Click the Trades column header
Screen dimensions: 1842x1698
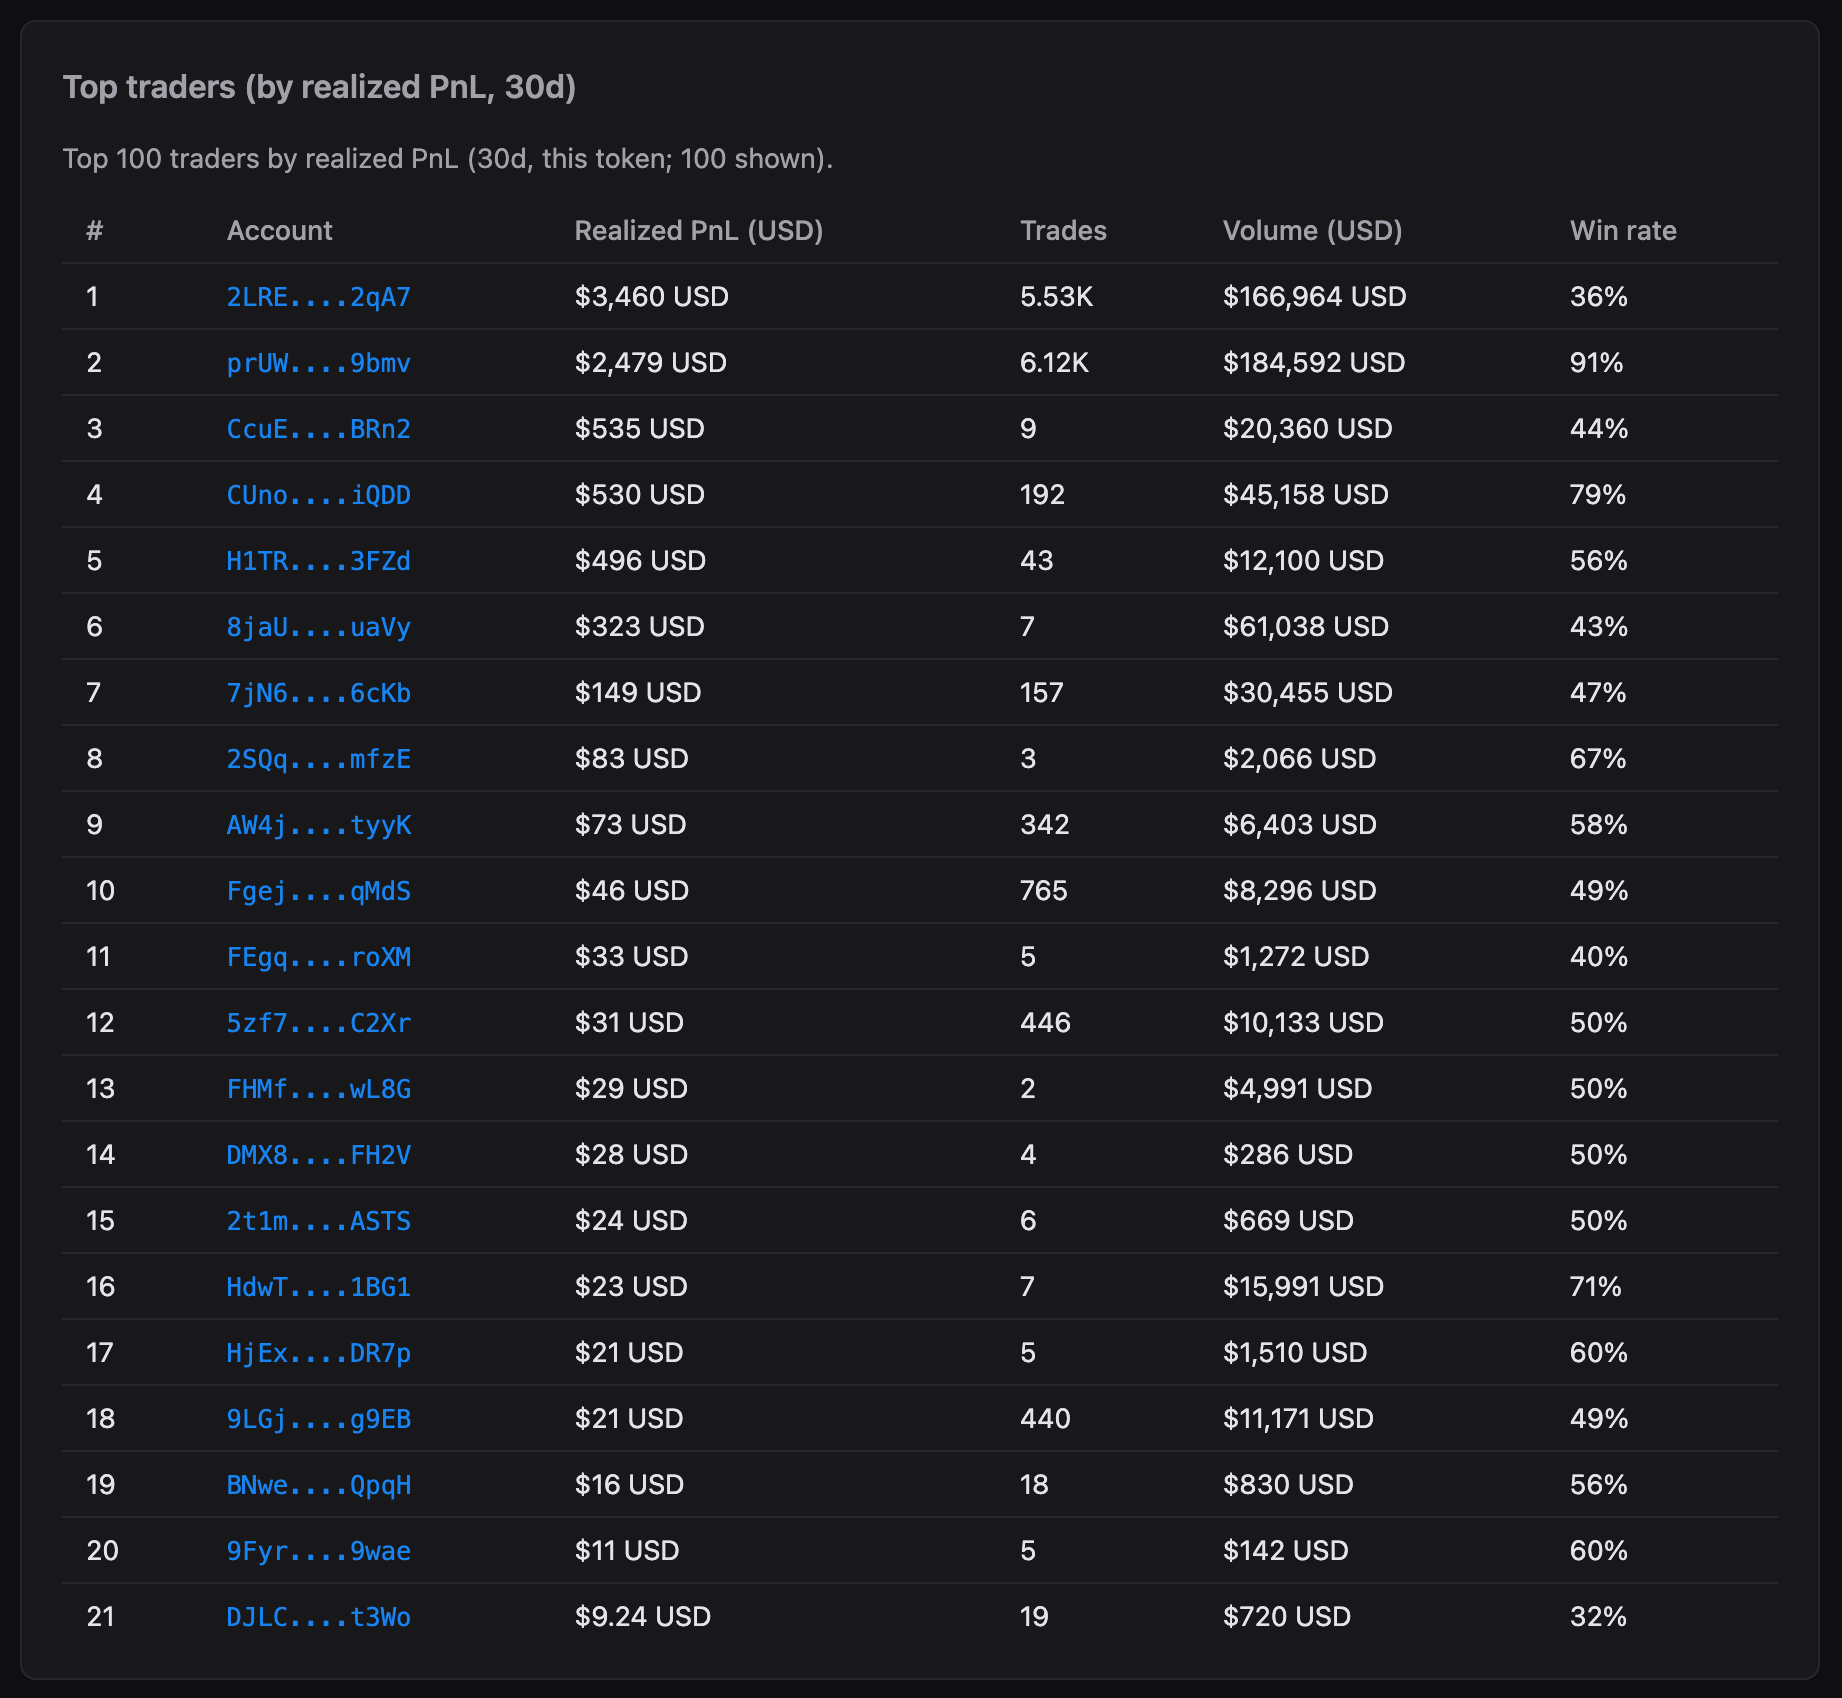(1063, 231)
